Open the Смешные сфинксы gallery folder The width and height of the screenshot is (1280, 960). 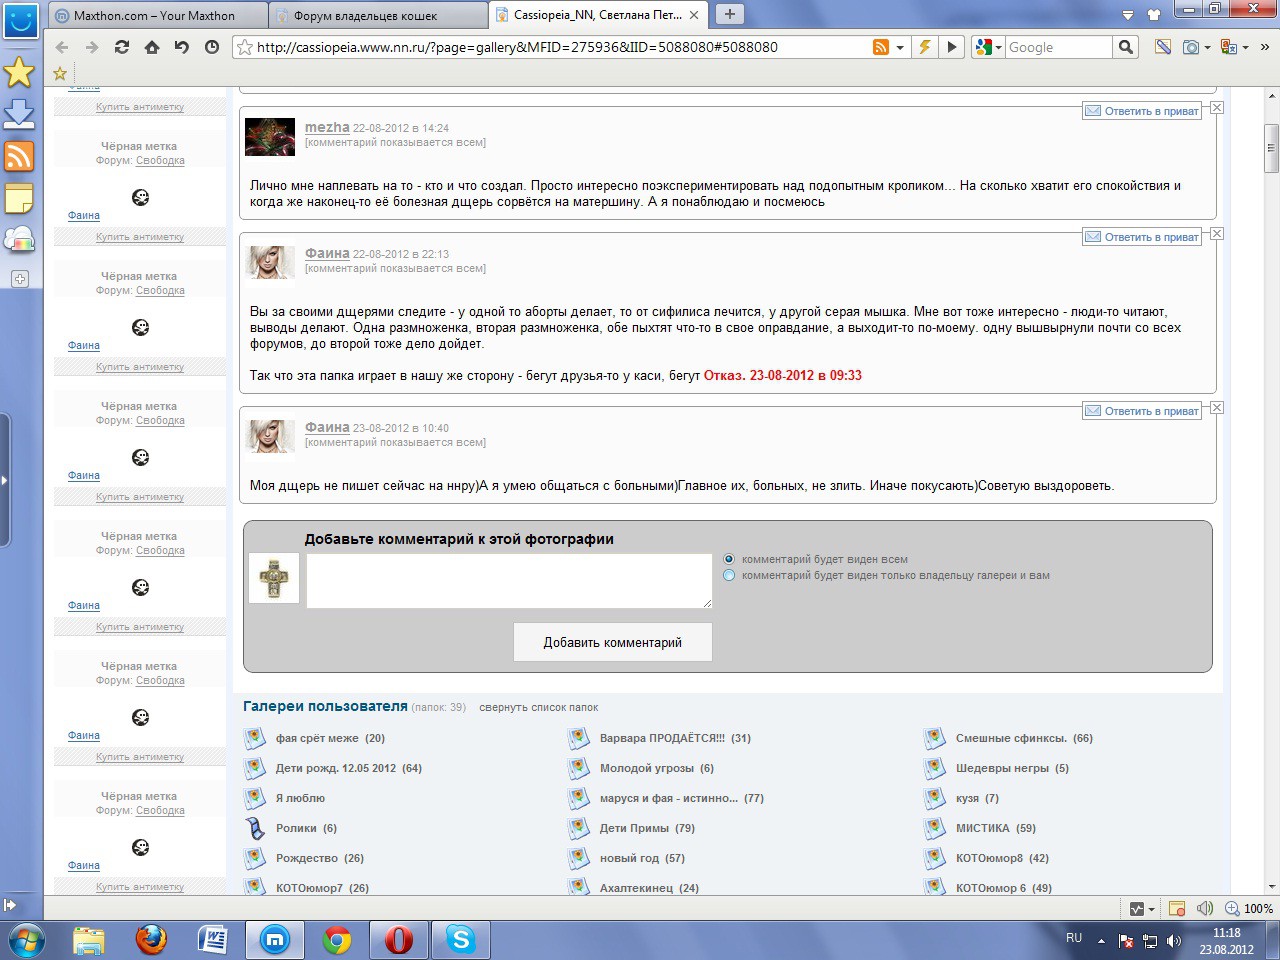pos(1011,738)
